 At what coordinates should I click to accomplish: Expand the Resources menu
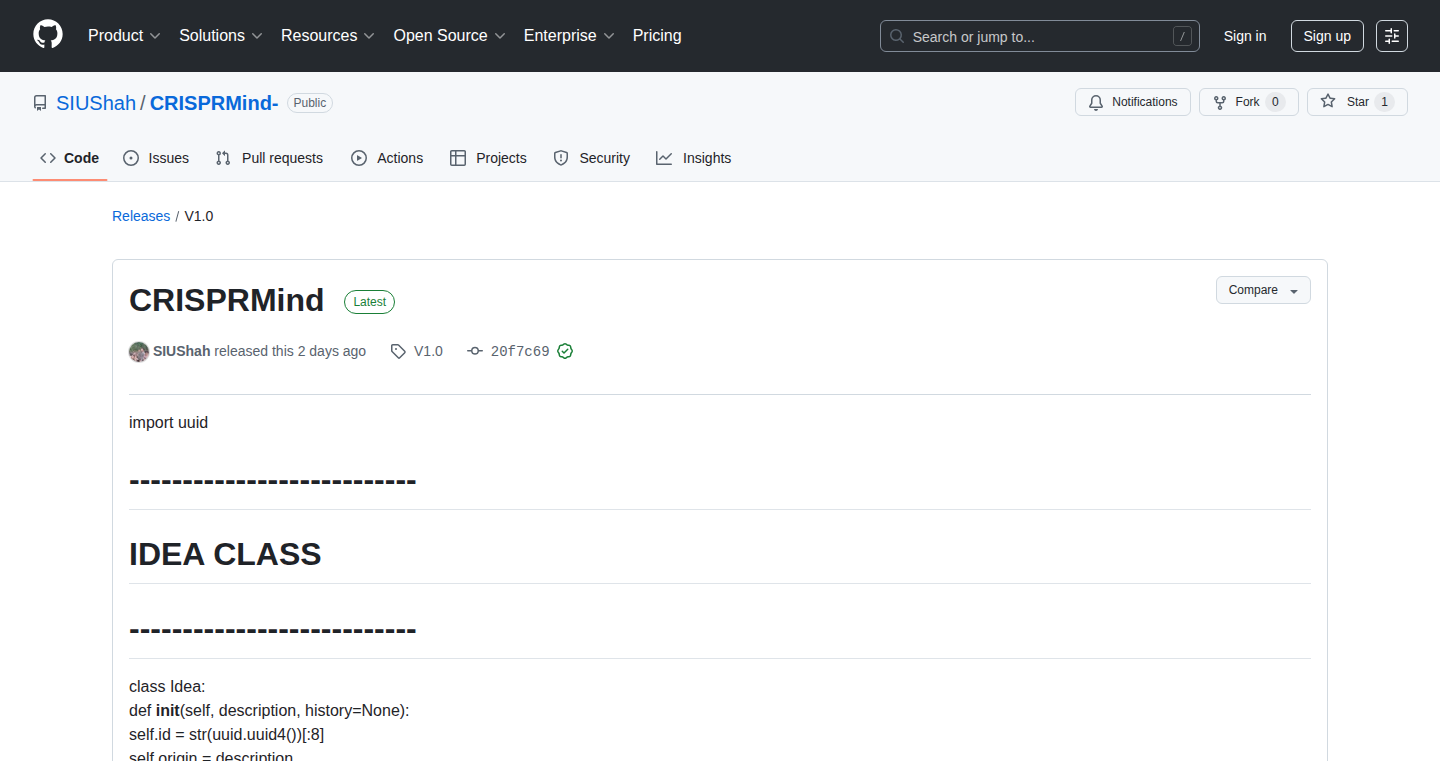[328, 35]
